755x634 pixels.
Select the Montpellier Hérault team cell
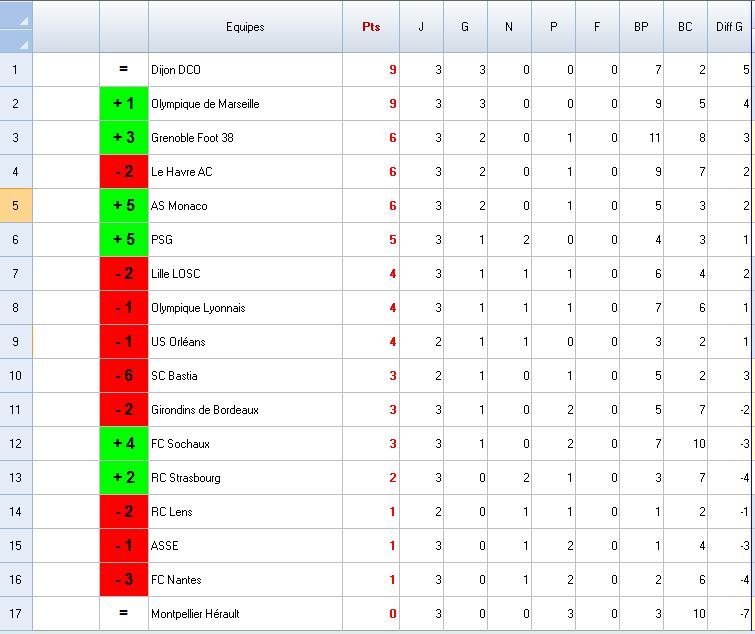tap(245, 614)
